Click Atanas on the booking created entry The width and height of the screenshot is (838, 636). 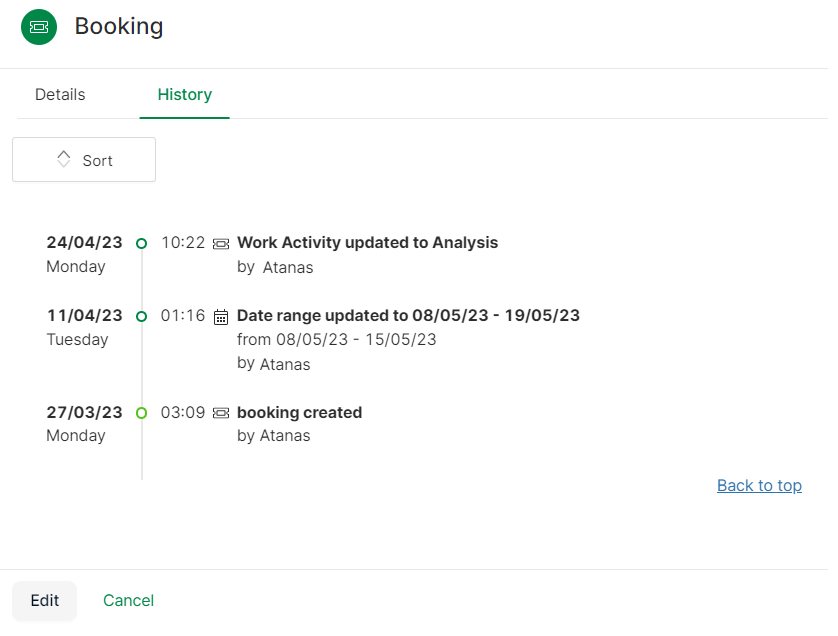(x=285, y=436)
